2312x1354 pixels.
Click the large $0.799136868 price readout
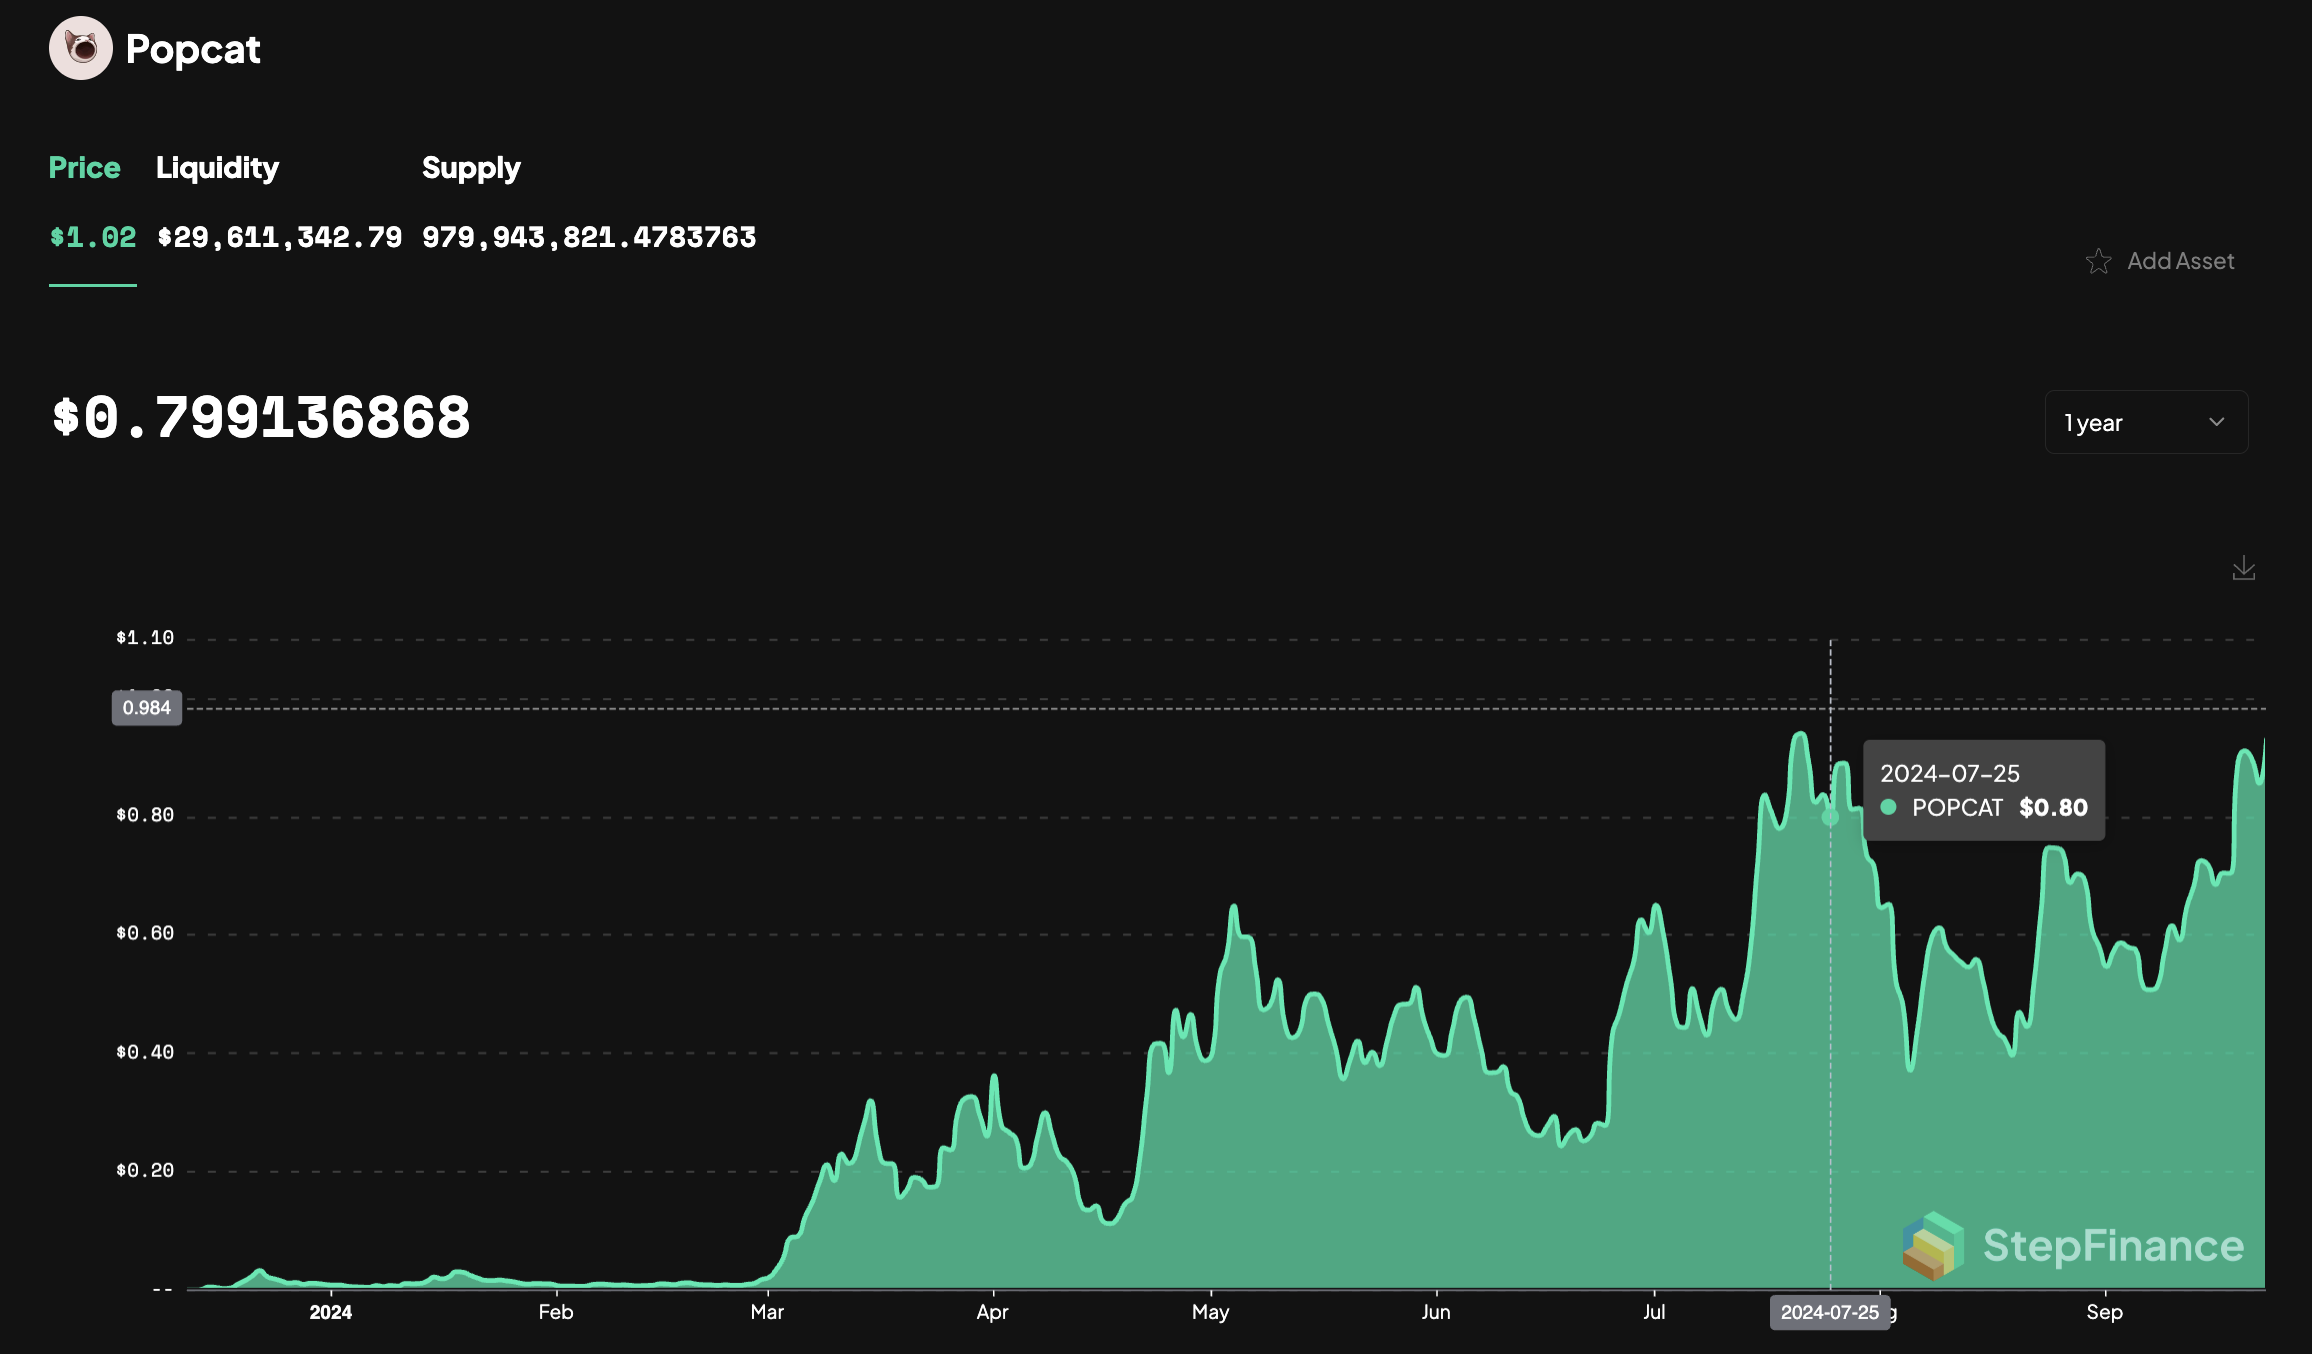click(x=261, y=417)
